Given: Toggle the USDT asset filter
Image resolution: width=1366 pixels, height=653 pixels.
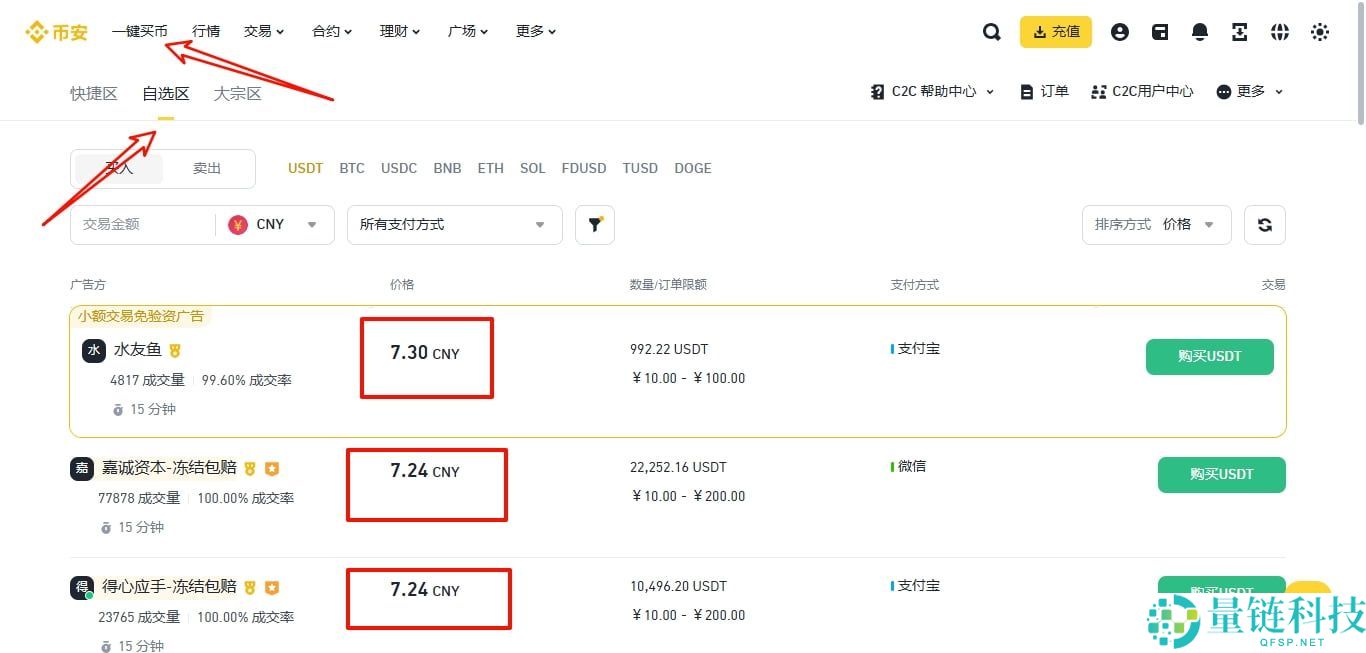Looking at the screenshot, I should (x=305, y=168).
